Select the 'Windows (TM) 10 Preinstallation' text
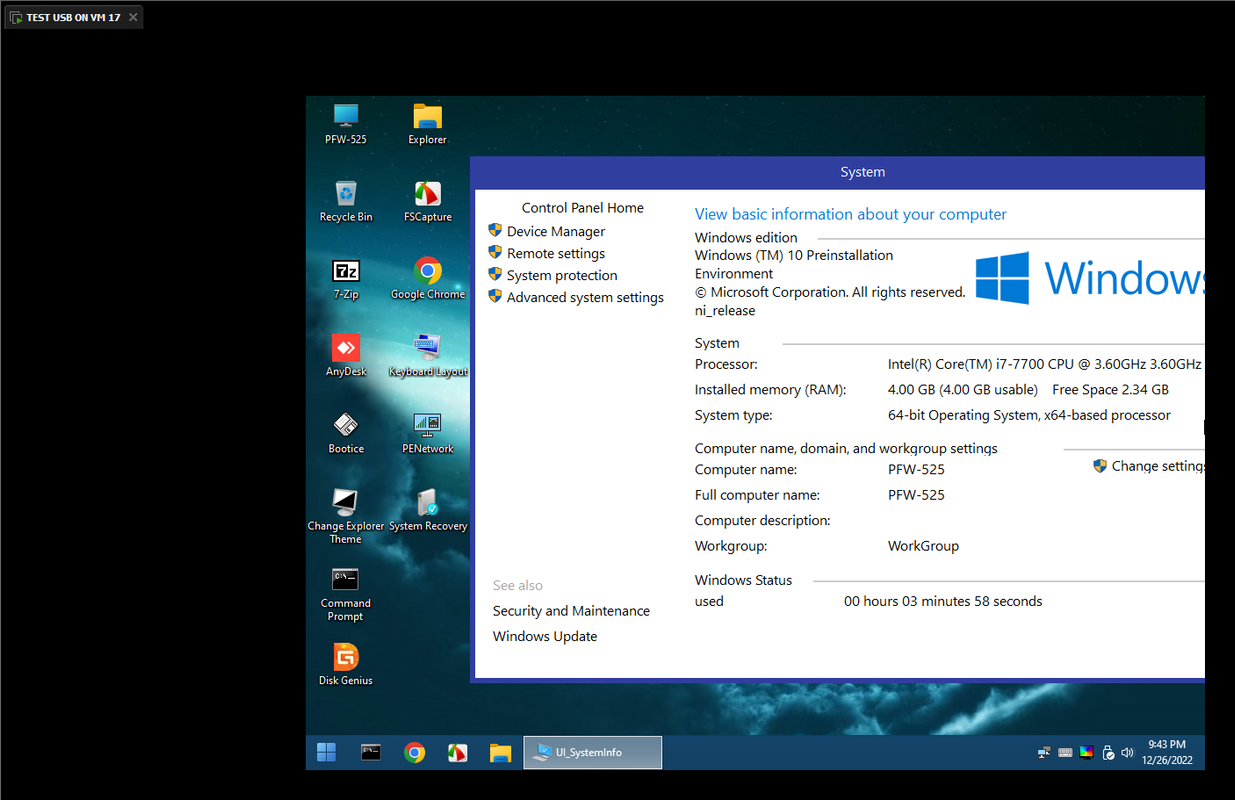 pyautogui.click(x=794, y=255)
